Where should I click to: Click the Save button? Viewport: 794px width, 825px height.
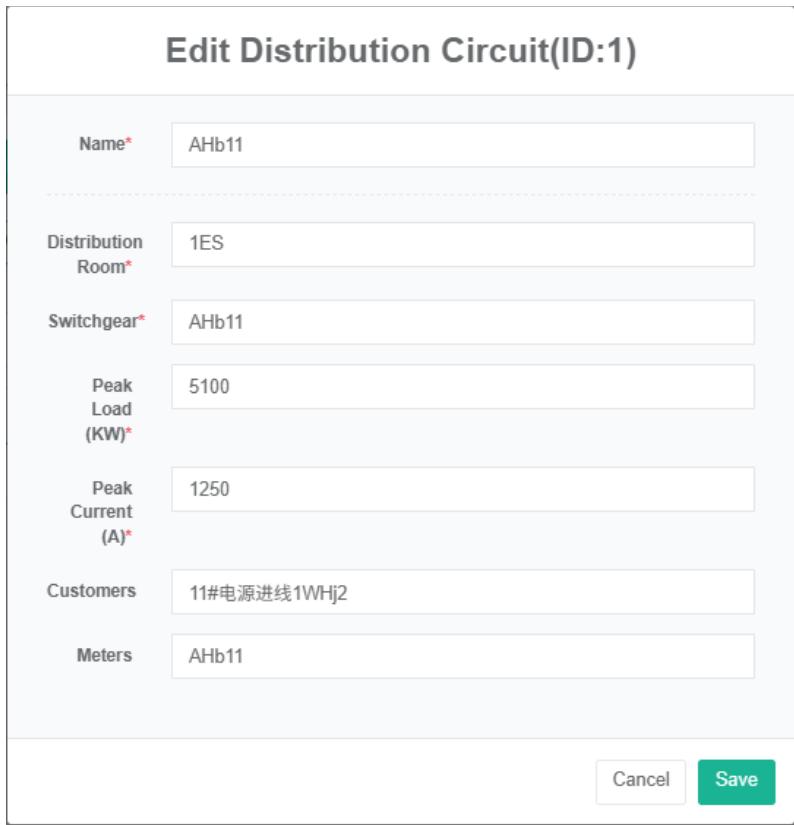(735, 781)
